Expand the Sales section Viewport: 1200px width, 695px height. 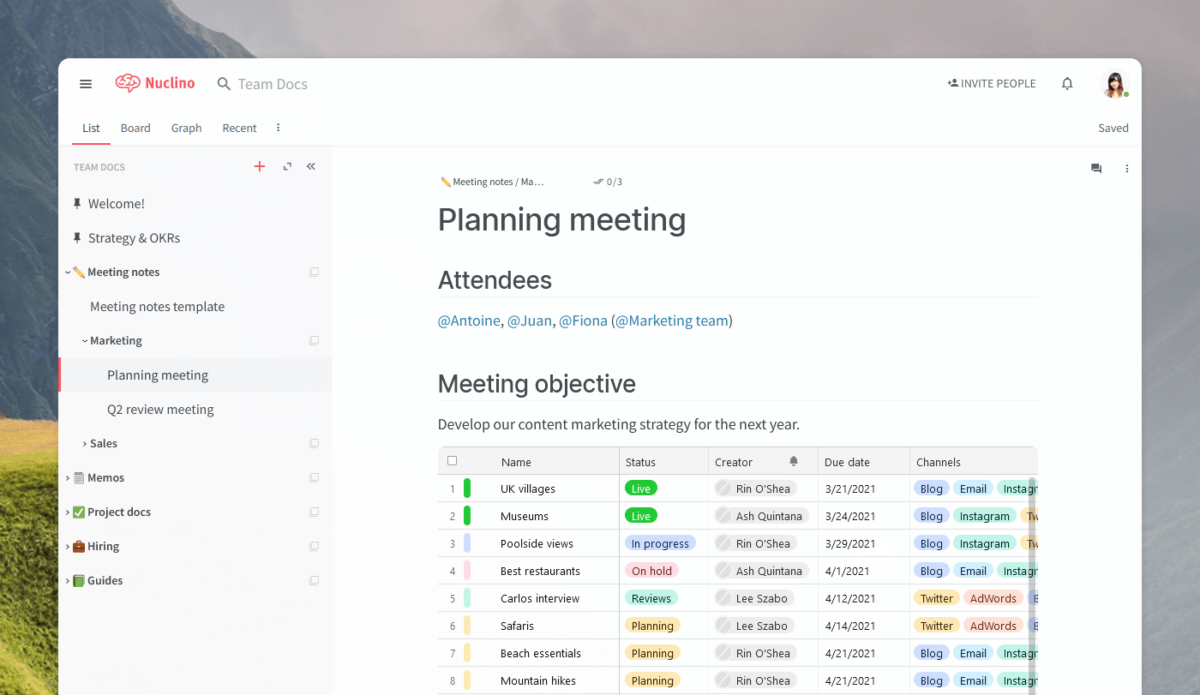tap(84, 443)
